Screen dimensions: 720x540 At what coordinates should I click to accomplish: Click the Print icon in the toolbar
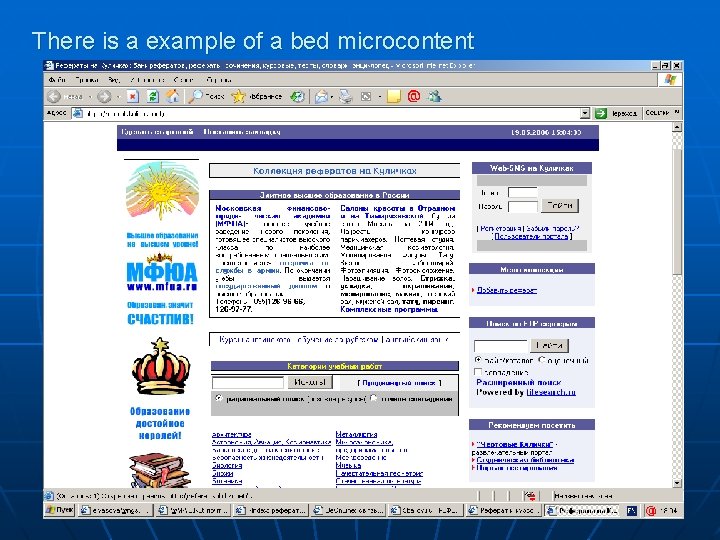tap(346, 96)
